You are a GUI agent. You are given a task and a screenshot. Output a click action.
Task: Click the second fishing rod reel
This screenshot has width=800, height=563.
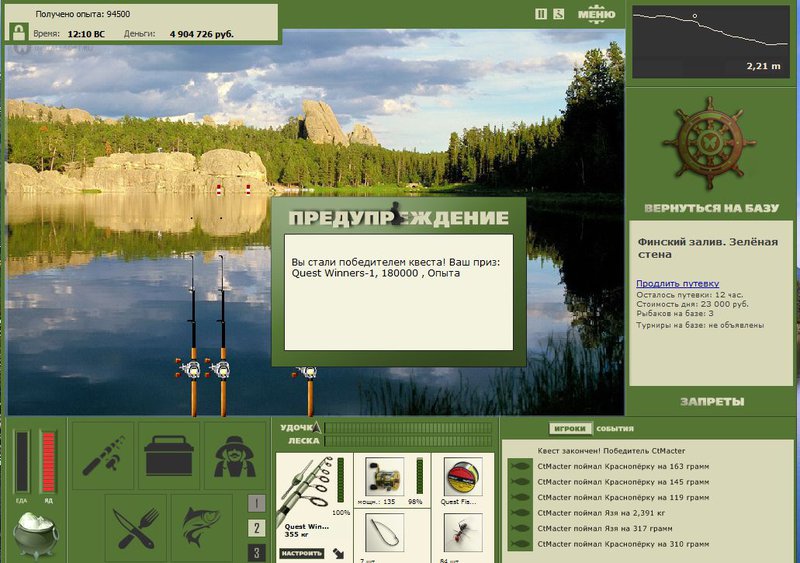click(220, 369)
